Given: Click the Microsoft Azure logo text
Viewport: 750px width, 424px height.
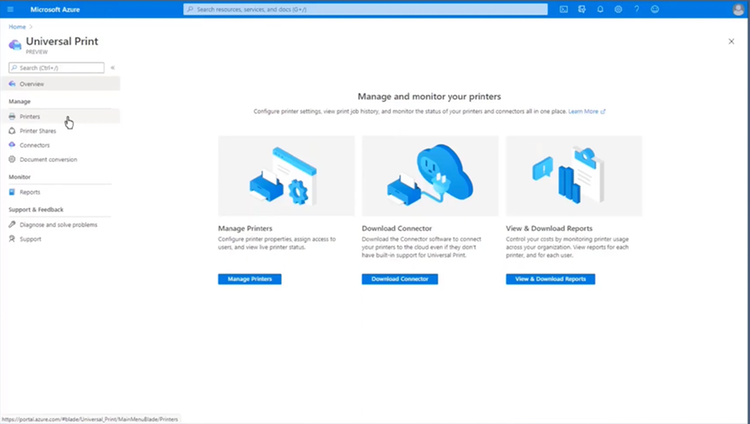Looking at the screenshot, I should (55, 9).
